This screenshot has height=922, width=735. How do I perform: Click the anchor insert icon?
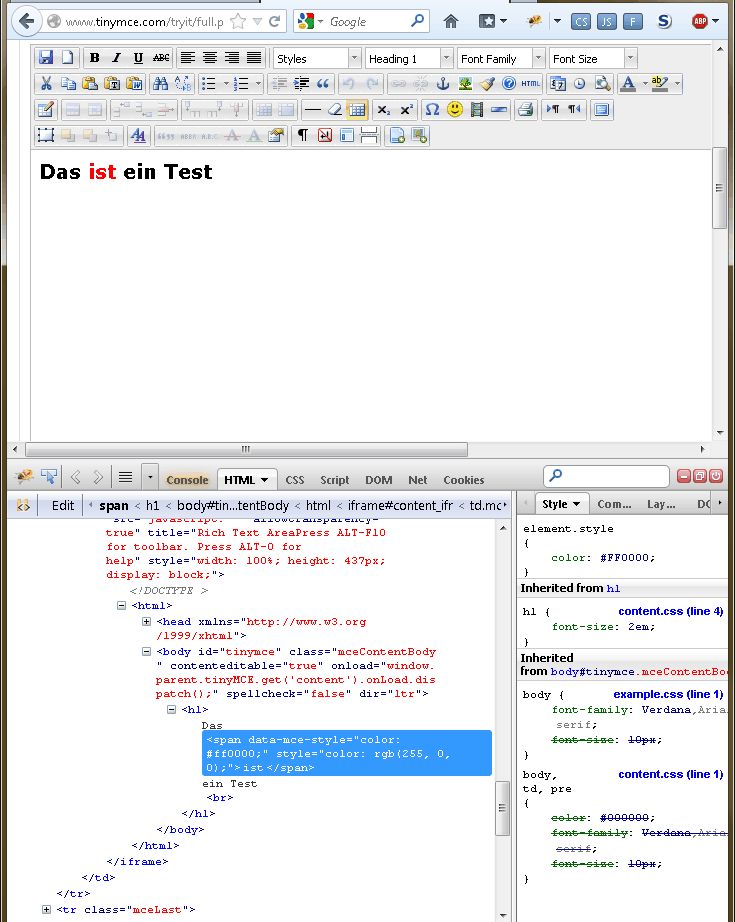[443, 83]
